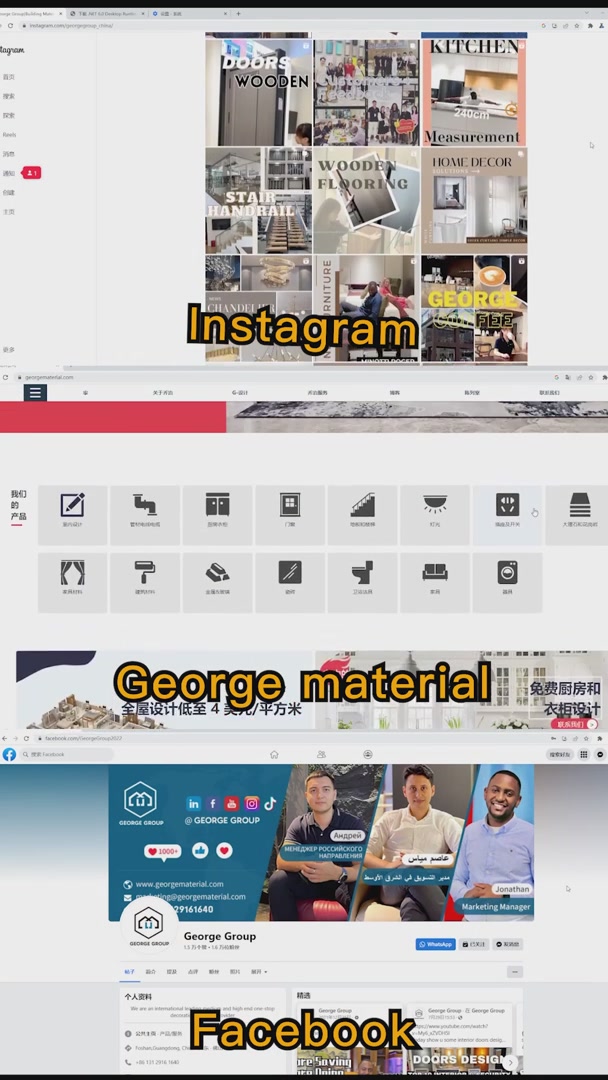Go to Facebook home via blue logo
Image resolution: width=608 pixels, height=1080 pixels.
[x=9, y=754]
